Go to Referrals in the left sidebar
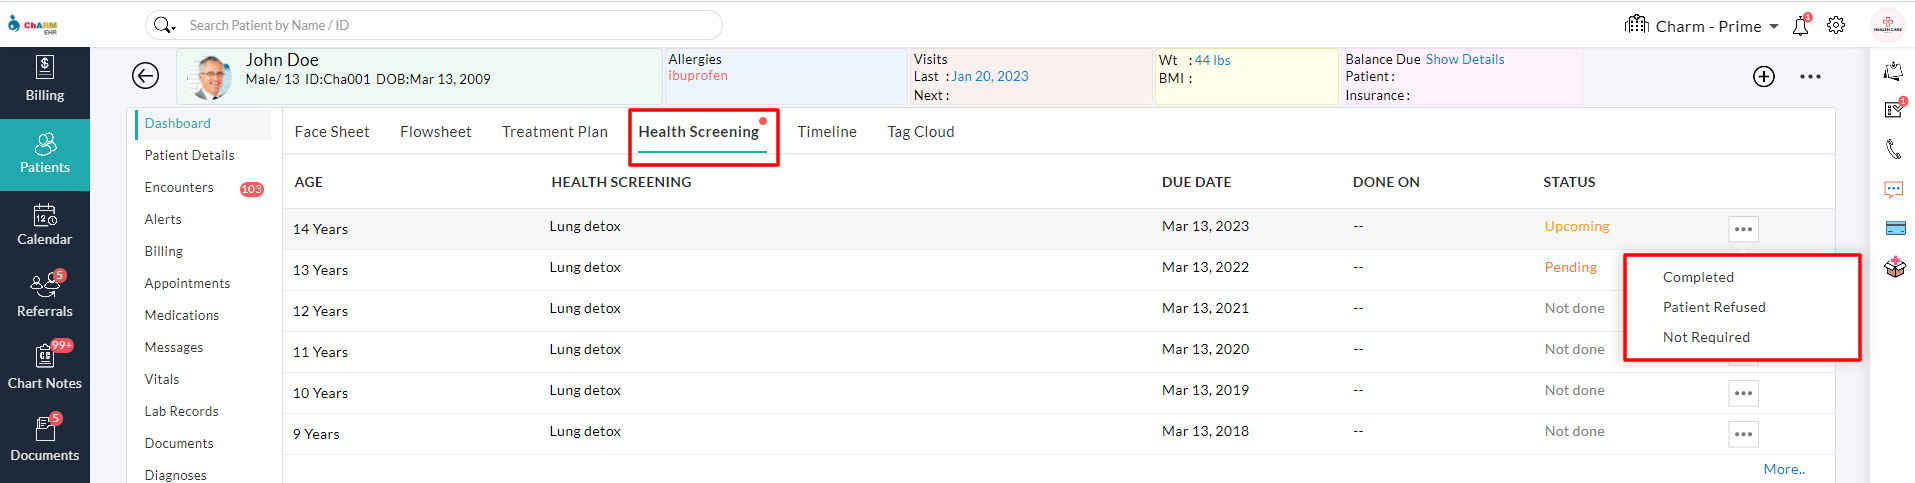The height and width of the screenshot is (483, 1915). pyautogui.click(x=45, y=297)
